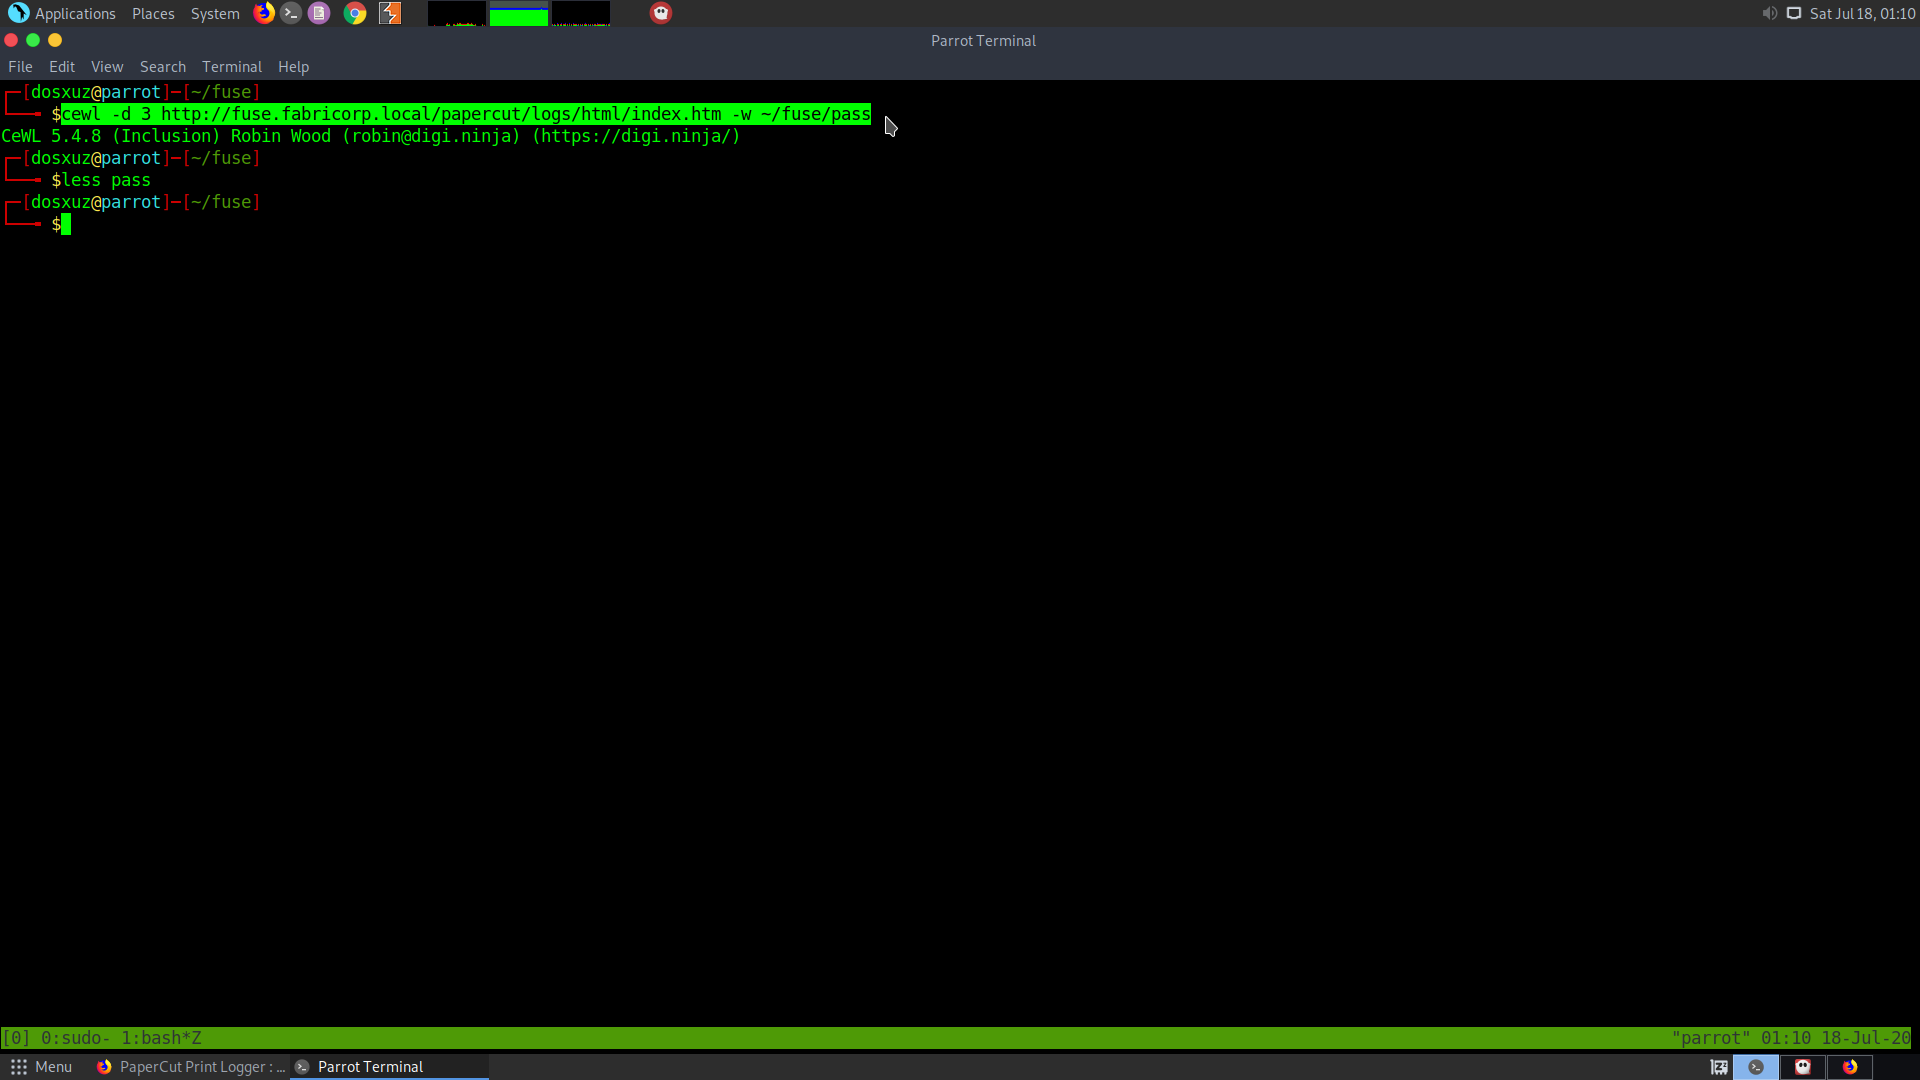Open the Places menu

153,13
